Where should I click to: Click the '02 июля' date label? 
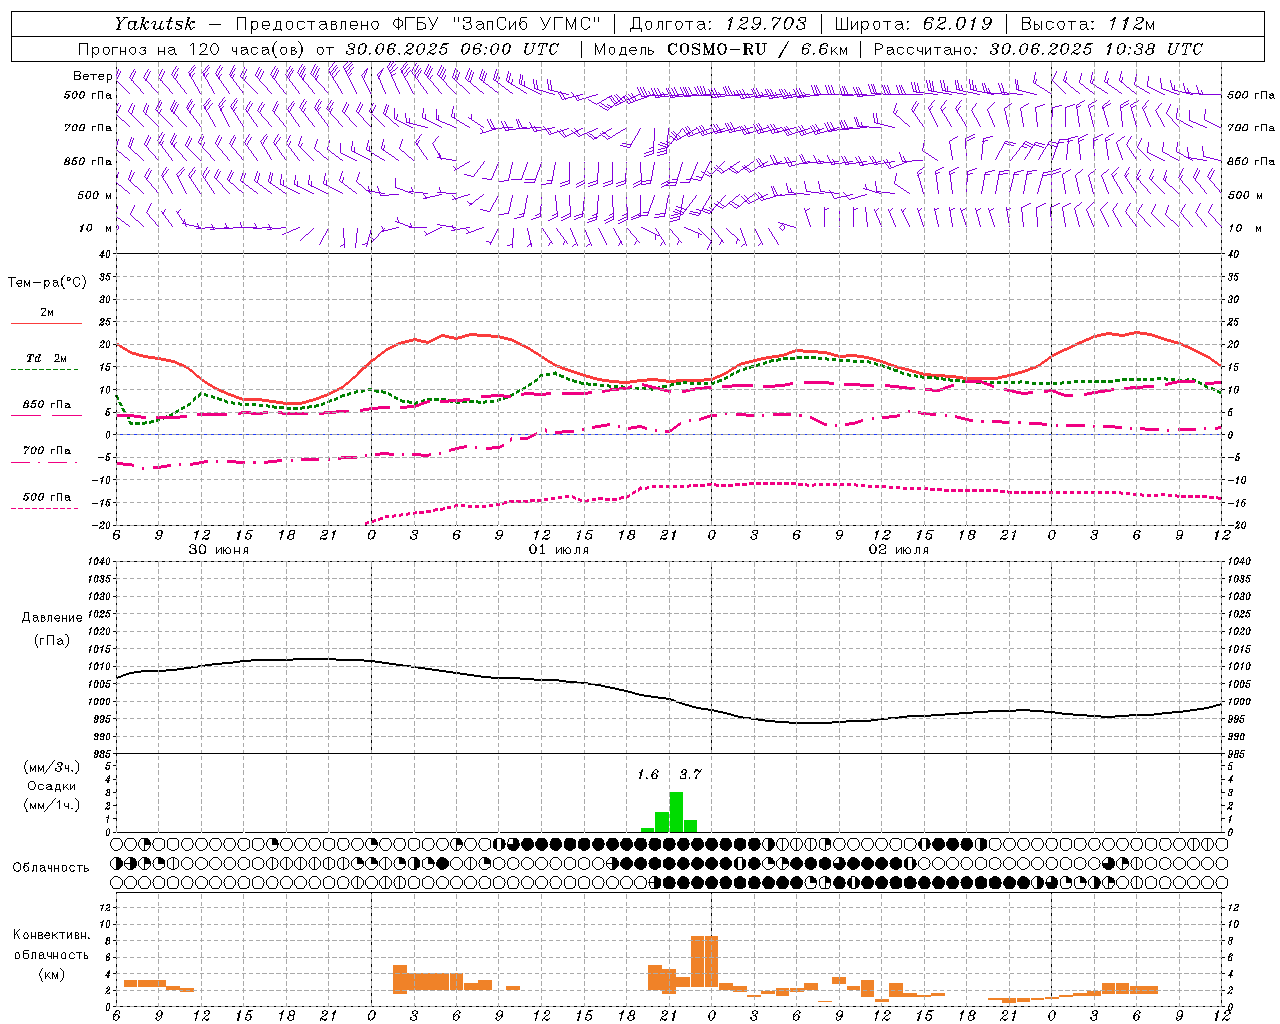pyautogui.click(x=899, y=550)
